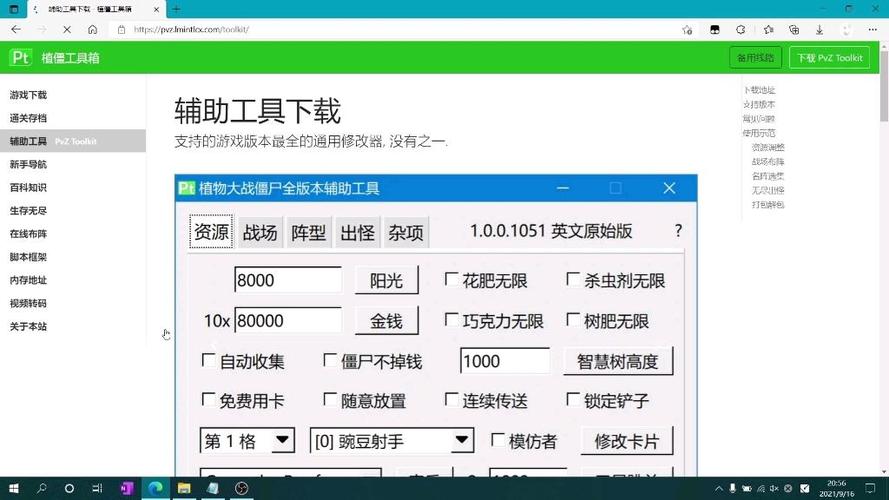Viewport: 889px width, 500px height.
Task: Open 游戏下载 in the sidebar
Action: point(28,95)
